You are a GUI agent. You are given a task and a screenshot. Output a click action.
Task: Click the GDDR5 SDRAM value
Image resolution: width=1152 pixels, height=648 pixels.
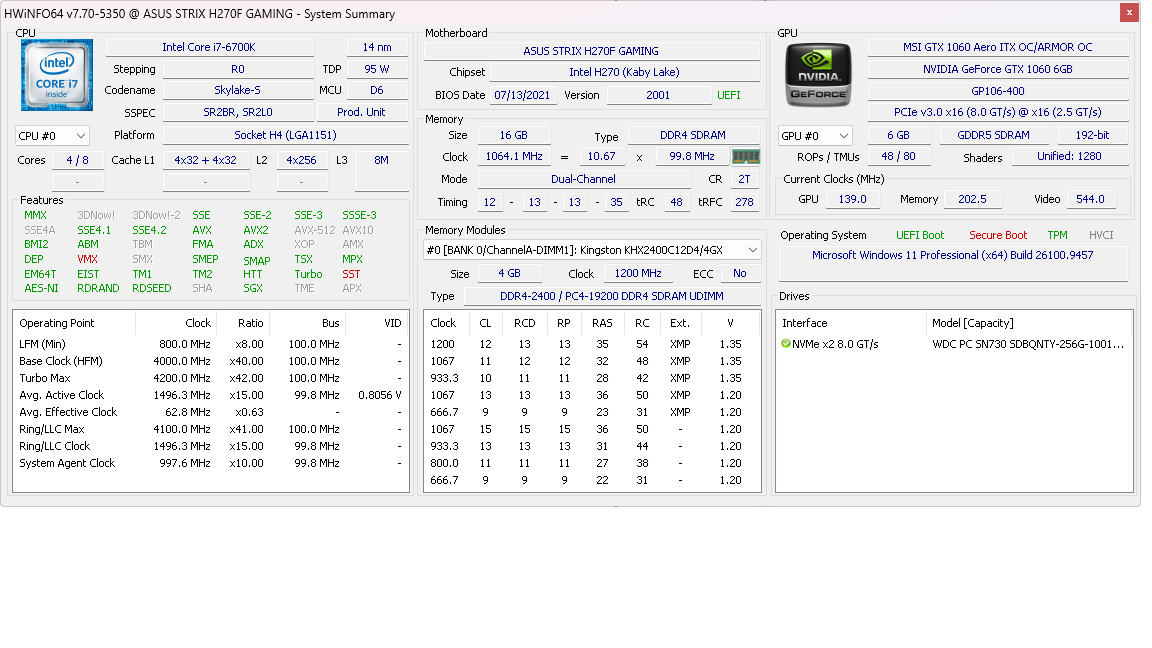click(993, 135)
